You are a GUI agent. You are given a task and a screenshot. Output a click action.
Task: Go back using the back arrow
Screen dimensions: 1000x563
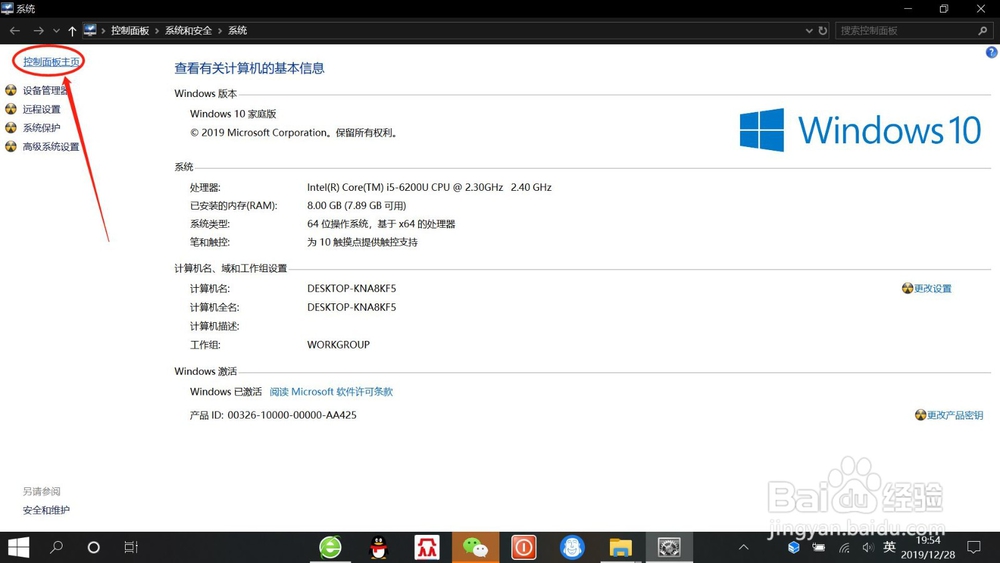click(x=15, y=31)
